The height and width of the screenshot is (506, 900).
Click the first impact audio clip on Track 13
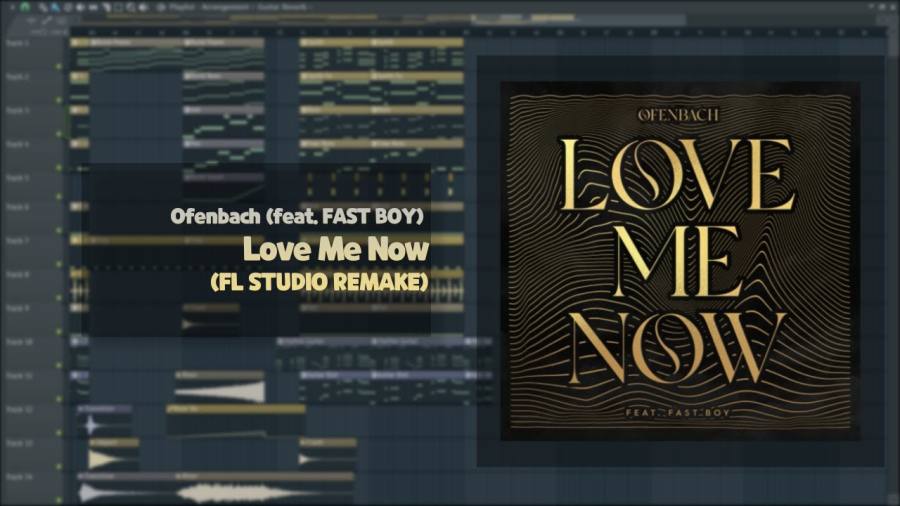coord(114,454)
